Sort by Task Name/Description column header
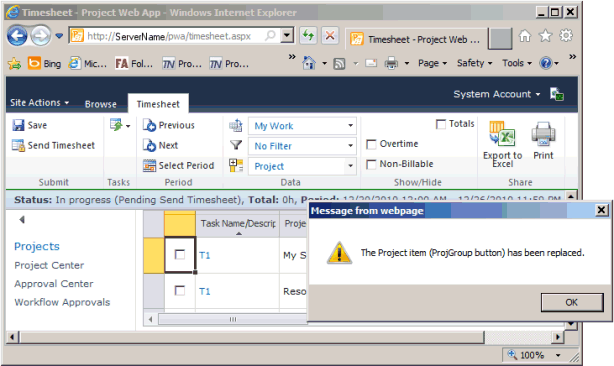The image size is (614, 366). pyautogui.click(x=238, y=224)
